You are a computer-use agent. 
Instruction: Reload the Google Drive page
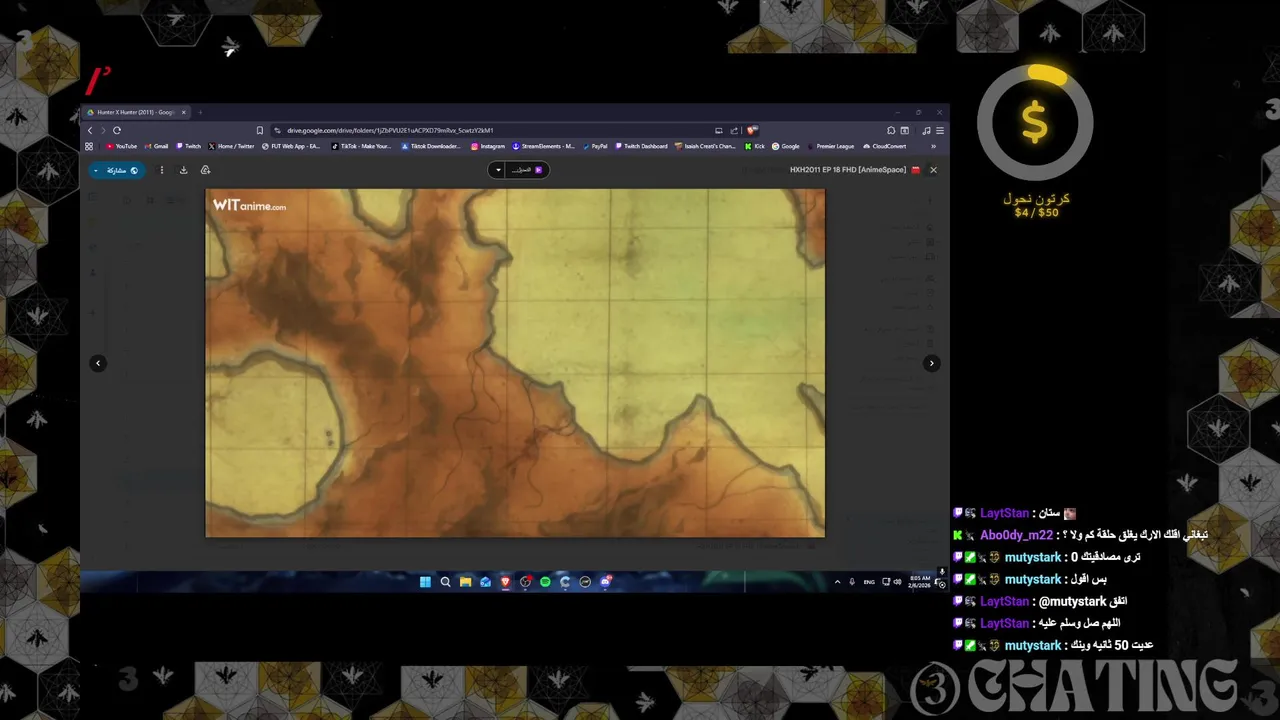(x=117, y=130)
